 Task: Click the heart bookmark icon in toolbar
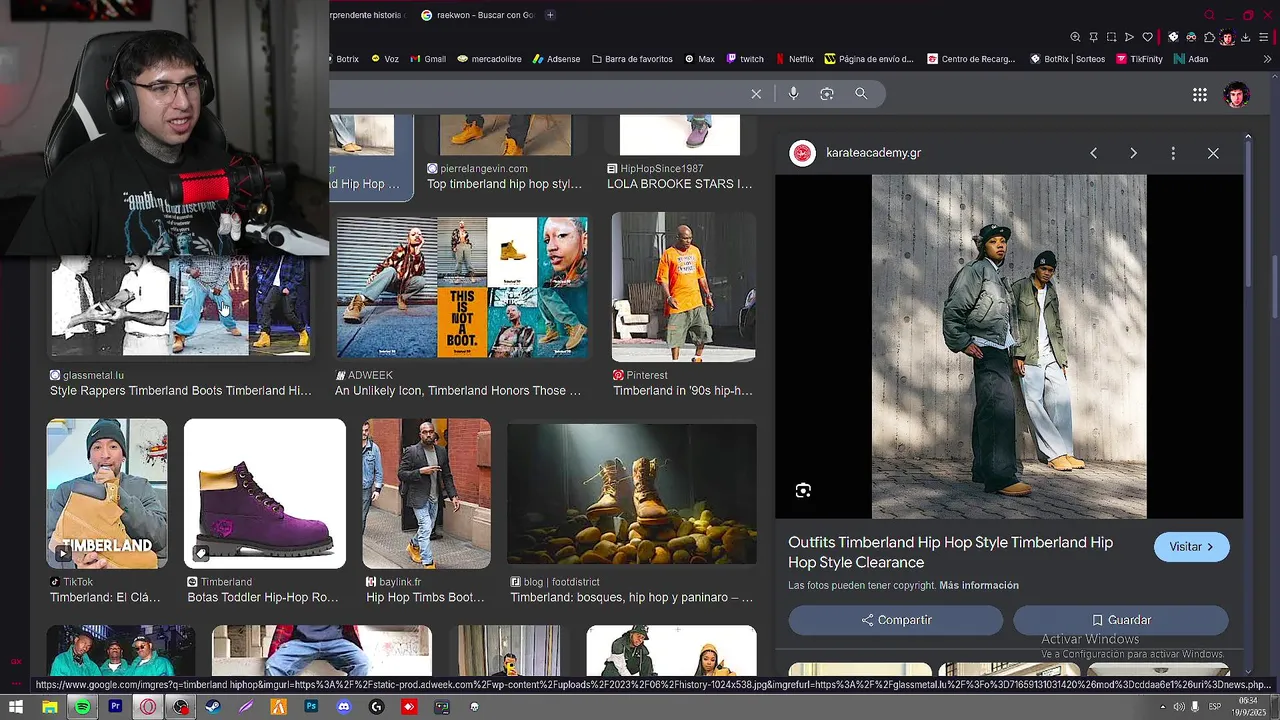pyautogui.click(x=1147, y=37)
